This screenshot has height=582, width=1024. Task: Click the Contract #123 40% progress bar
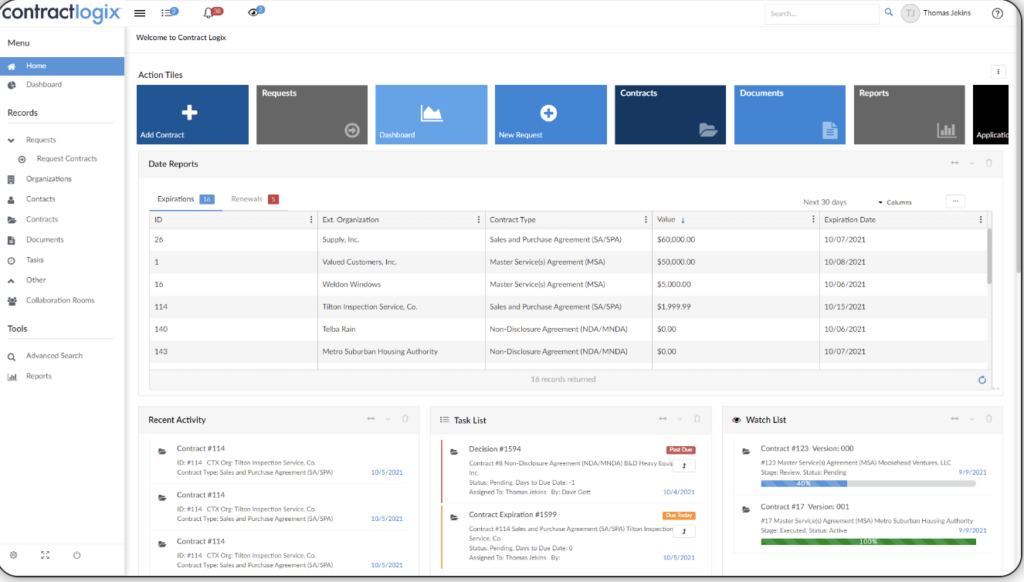click(x=868, y=483)
